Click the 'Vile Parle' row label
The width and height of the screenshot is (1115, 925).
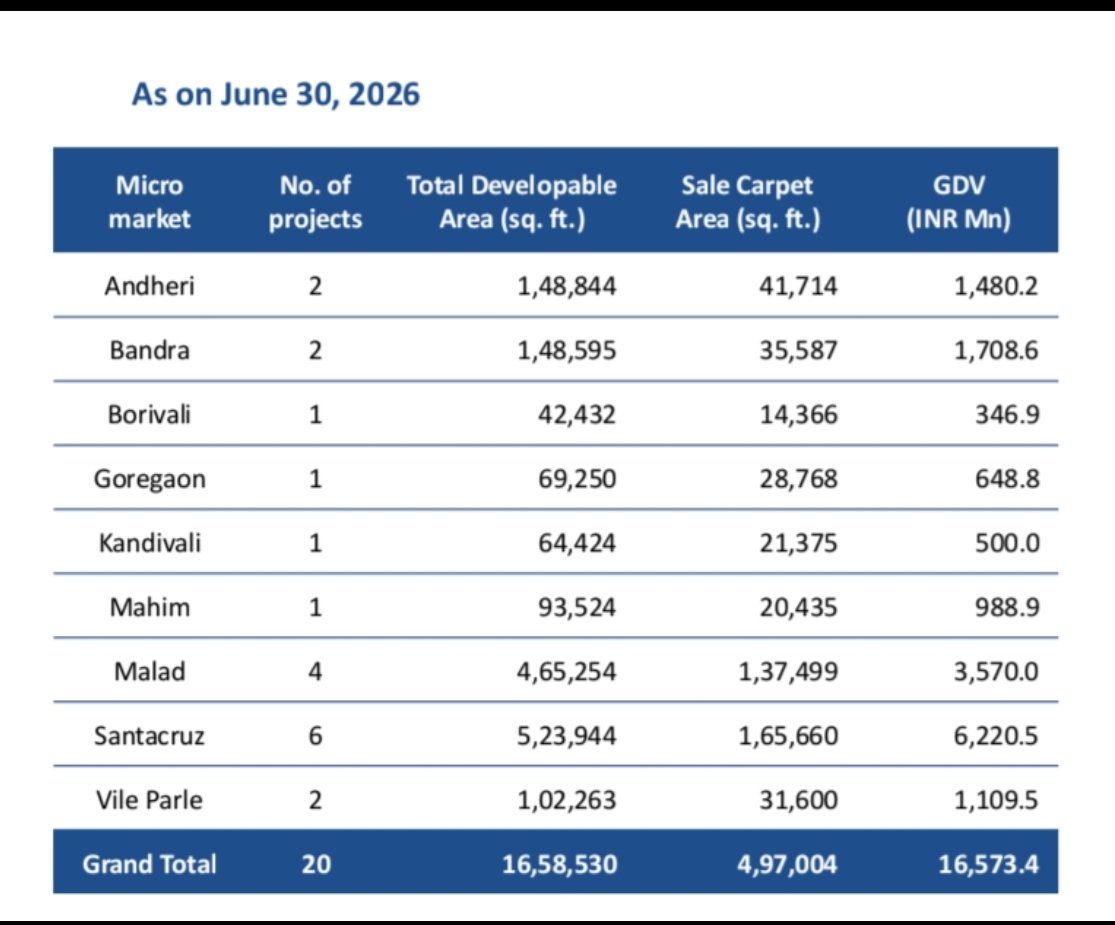pyautogui.click(x=149, y=800)
